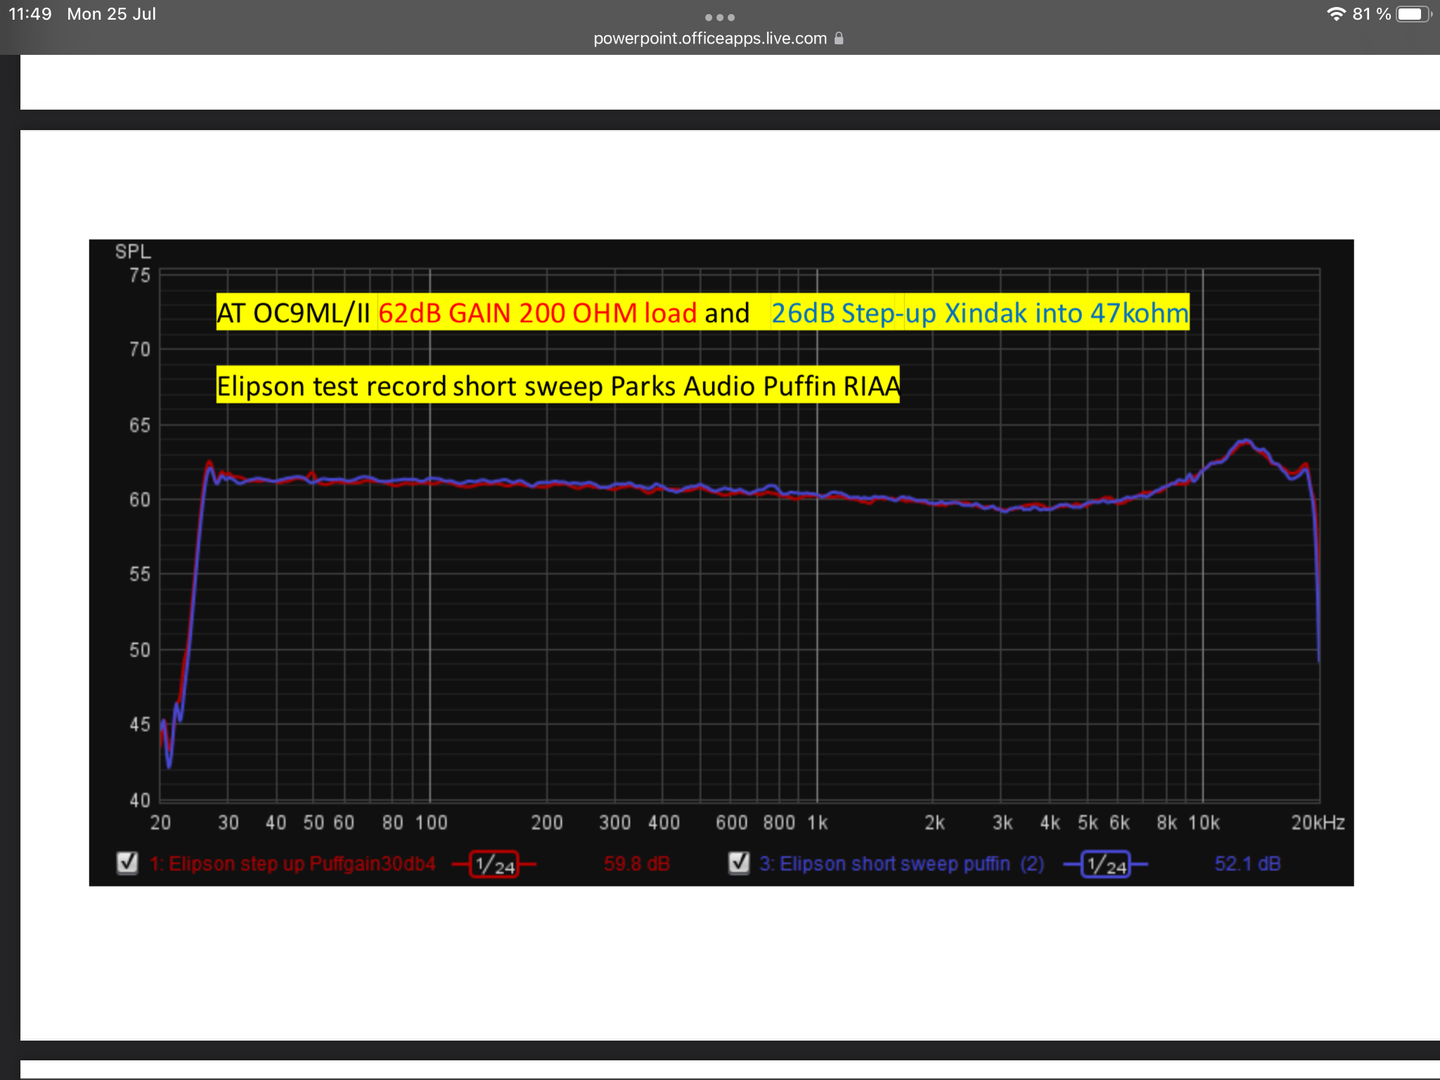Click the SPL axis label
This screenshot has height=1080, width=1440.
[x=133, y=251]
